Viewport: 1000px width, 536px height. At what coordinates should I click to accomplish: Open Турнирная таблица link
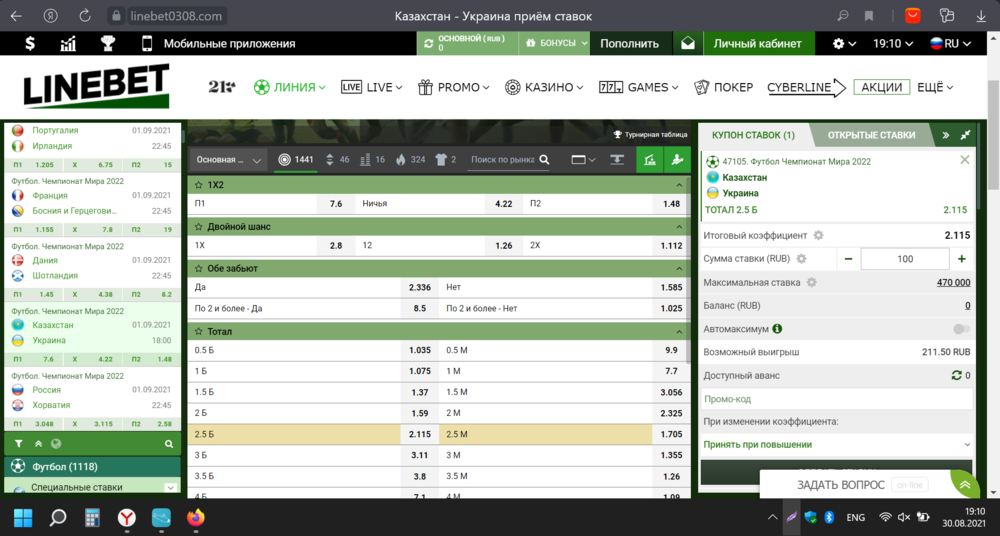(x=651, y=135)
